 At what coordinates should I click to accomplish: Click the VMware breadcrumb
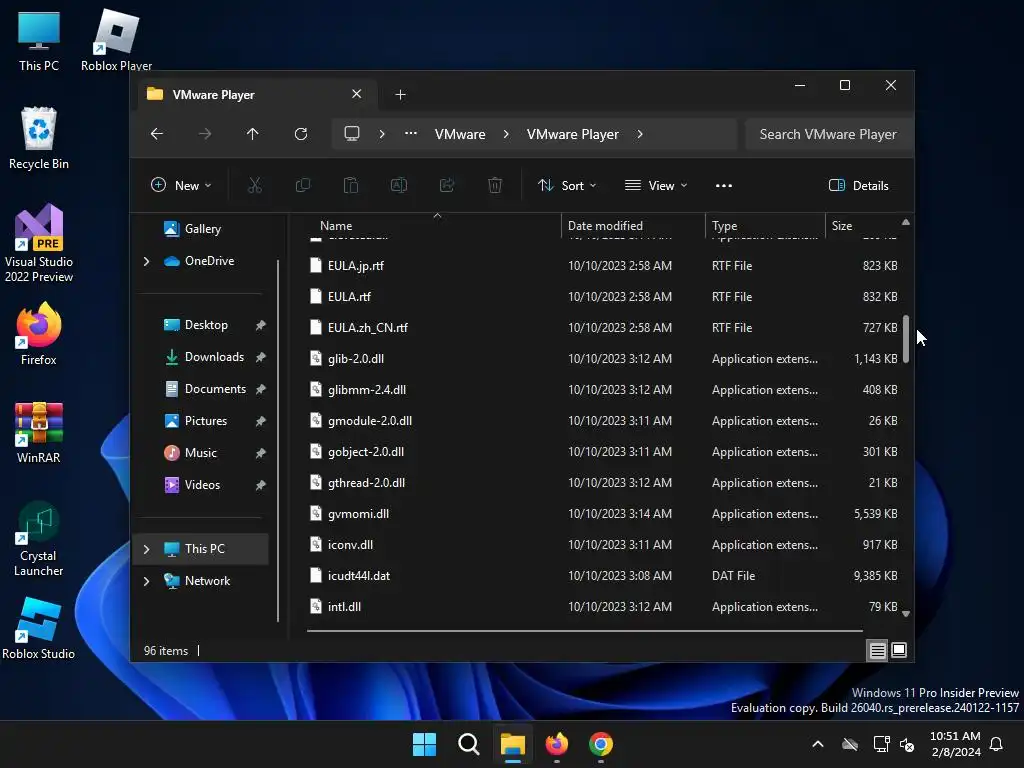460,134
